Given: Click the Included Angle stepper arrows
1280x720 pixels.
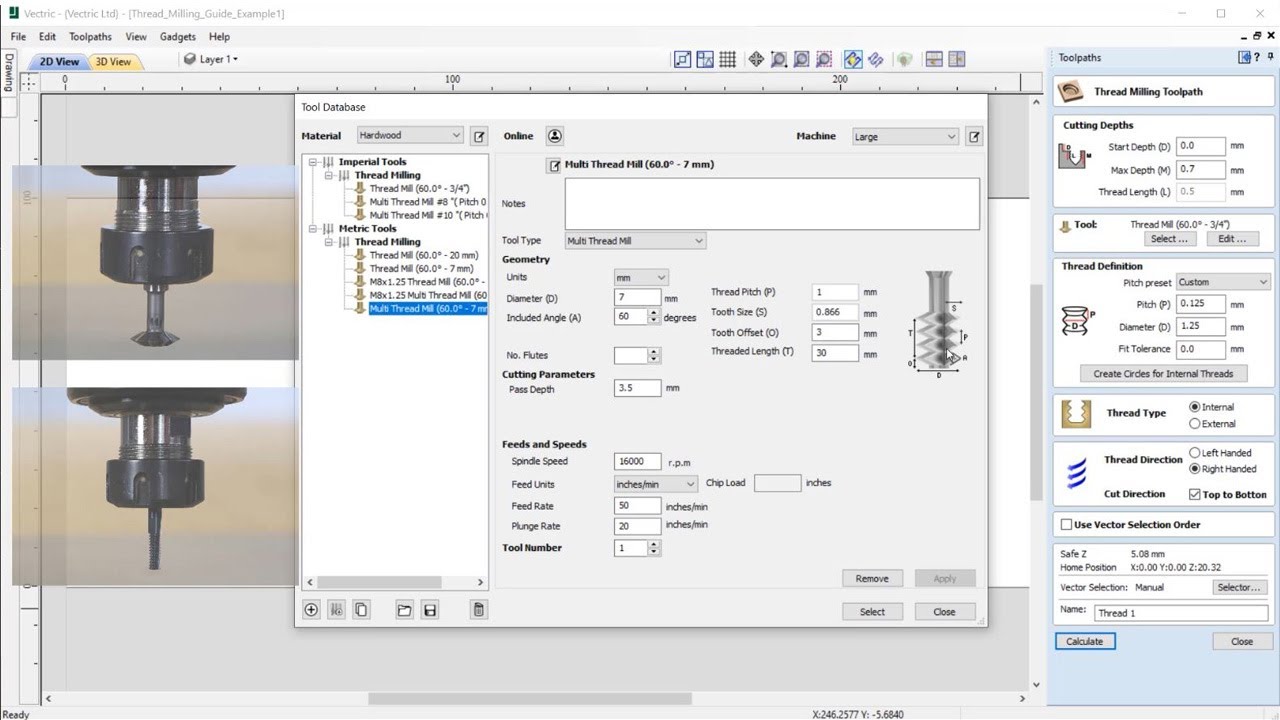Looking at the screenshot, I should [654, 317].
